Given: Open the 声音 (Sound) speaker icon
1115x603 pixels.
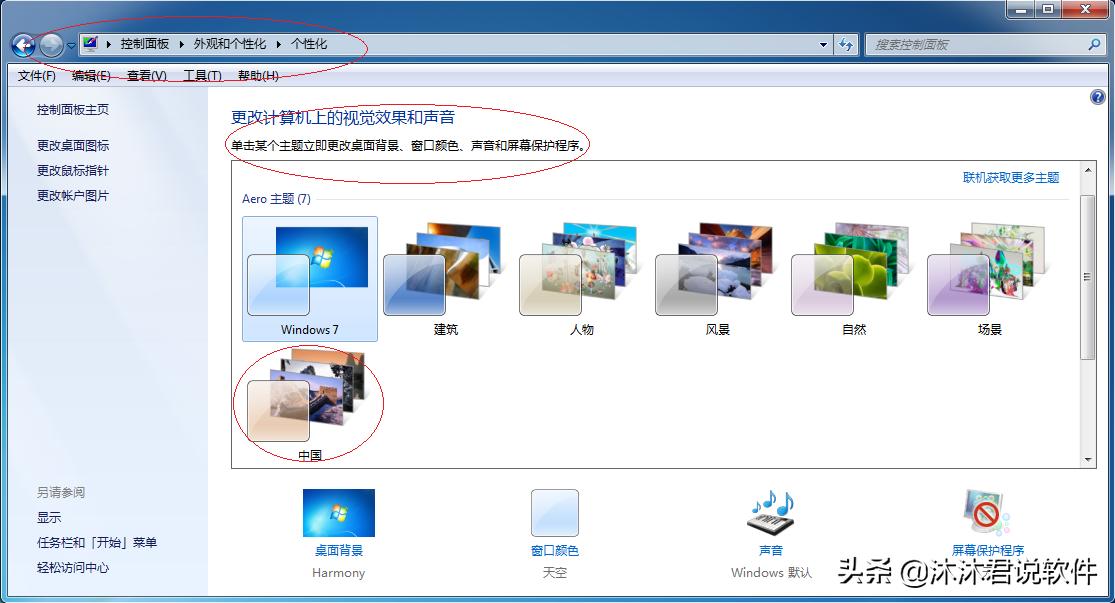Looking at the screenshot, I should [770, 512].
